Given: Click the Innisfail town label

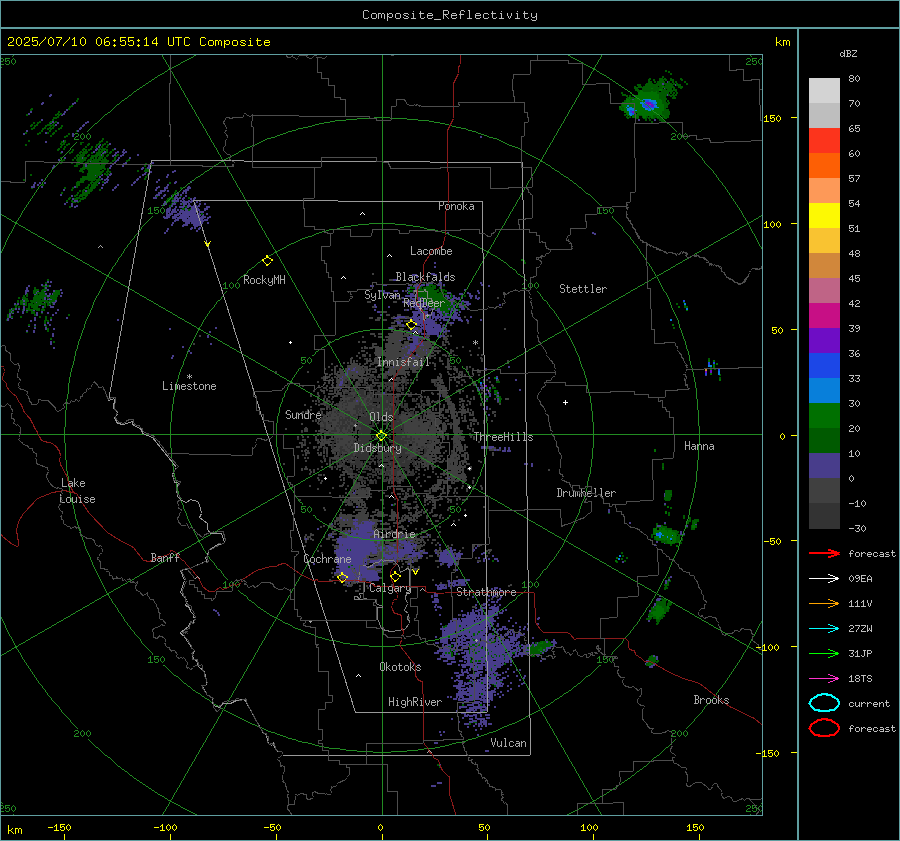Looking at the screenshot, I should pyautogui.click(x=404, y=362).
